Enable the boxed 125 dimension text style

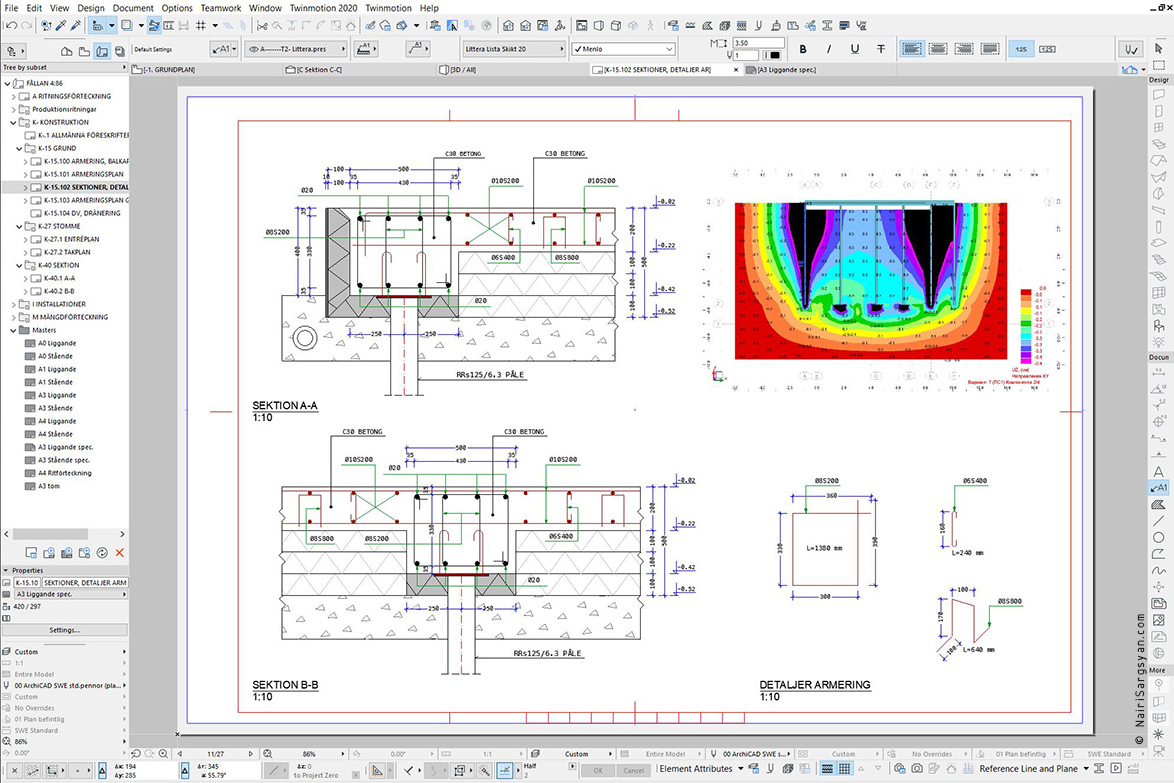(1047, 49)
